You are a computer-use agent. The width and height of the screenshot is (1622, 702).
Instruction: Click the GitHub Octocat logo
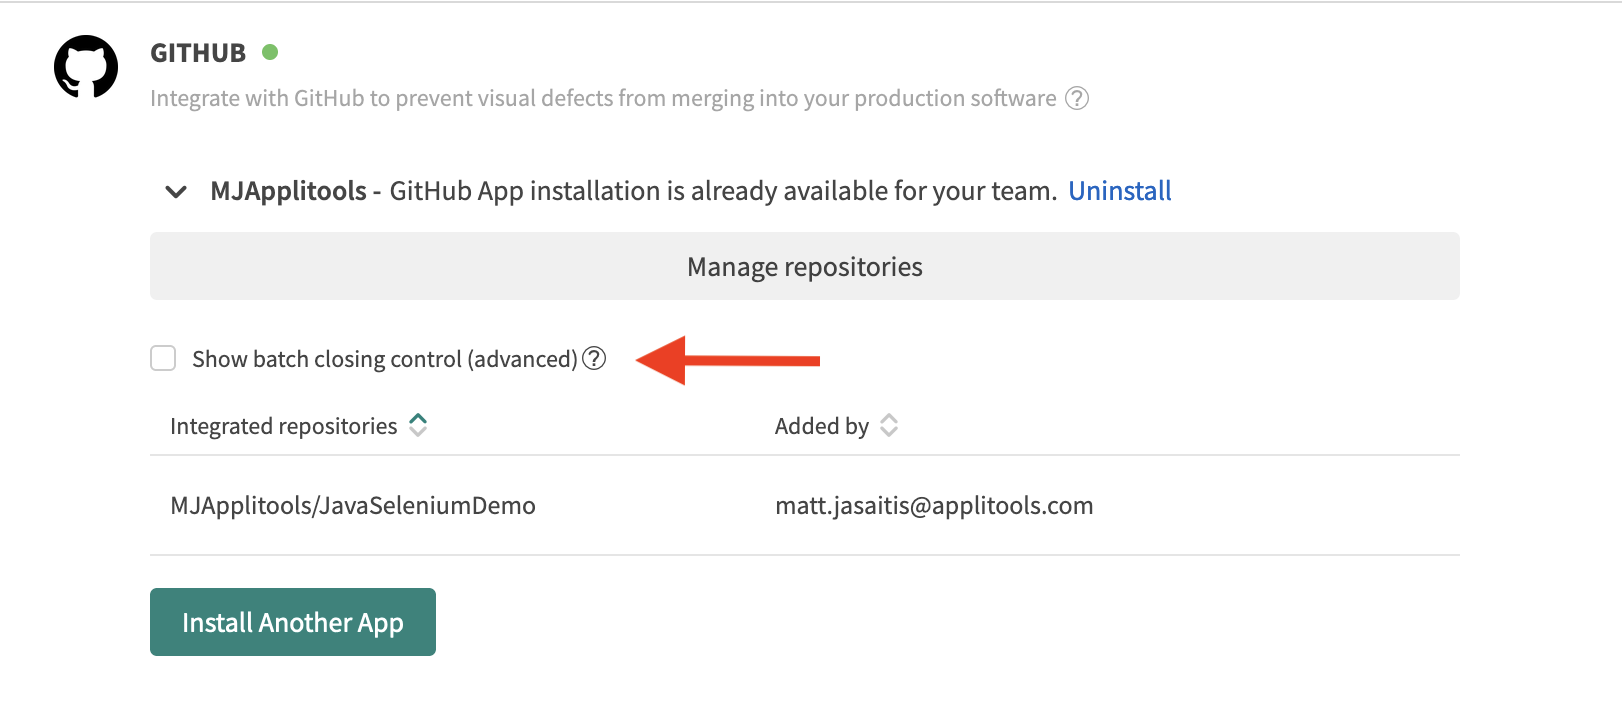[86, 67]
